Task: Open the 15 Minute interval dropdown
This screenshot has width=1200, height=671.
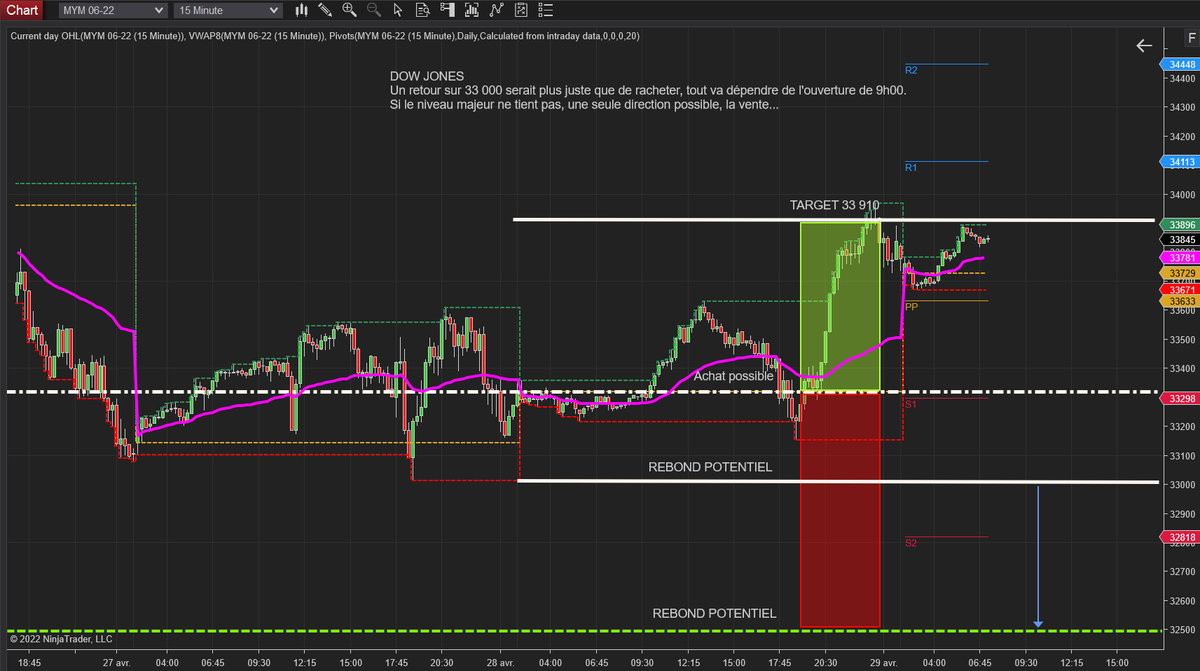Action: click(x=228, y=10)
